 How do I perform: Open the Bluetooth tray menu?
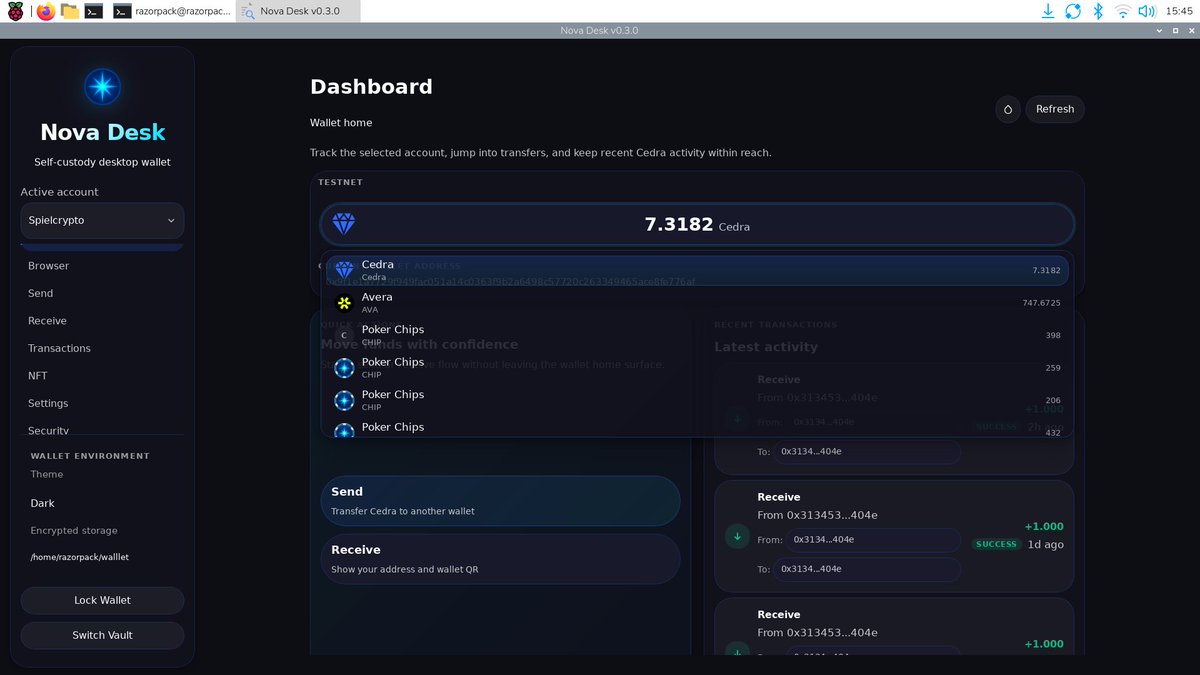(1097, 11)
